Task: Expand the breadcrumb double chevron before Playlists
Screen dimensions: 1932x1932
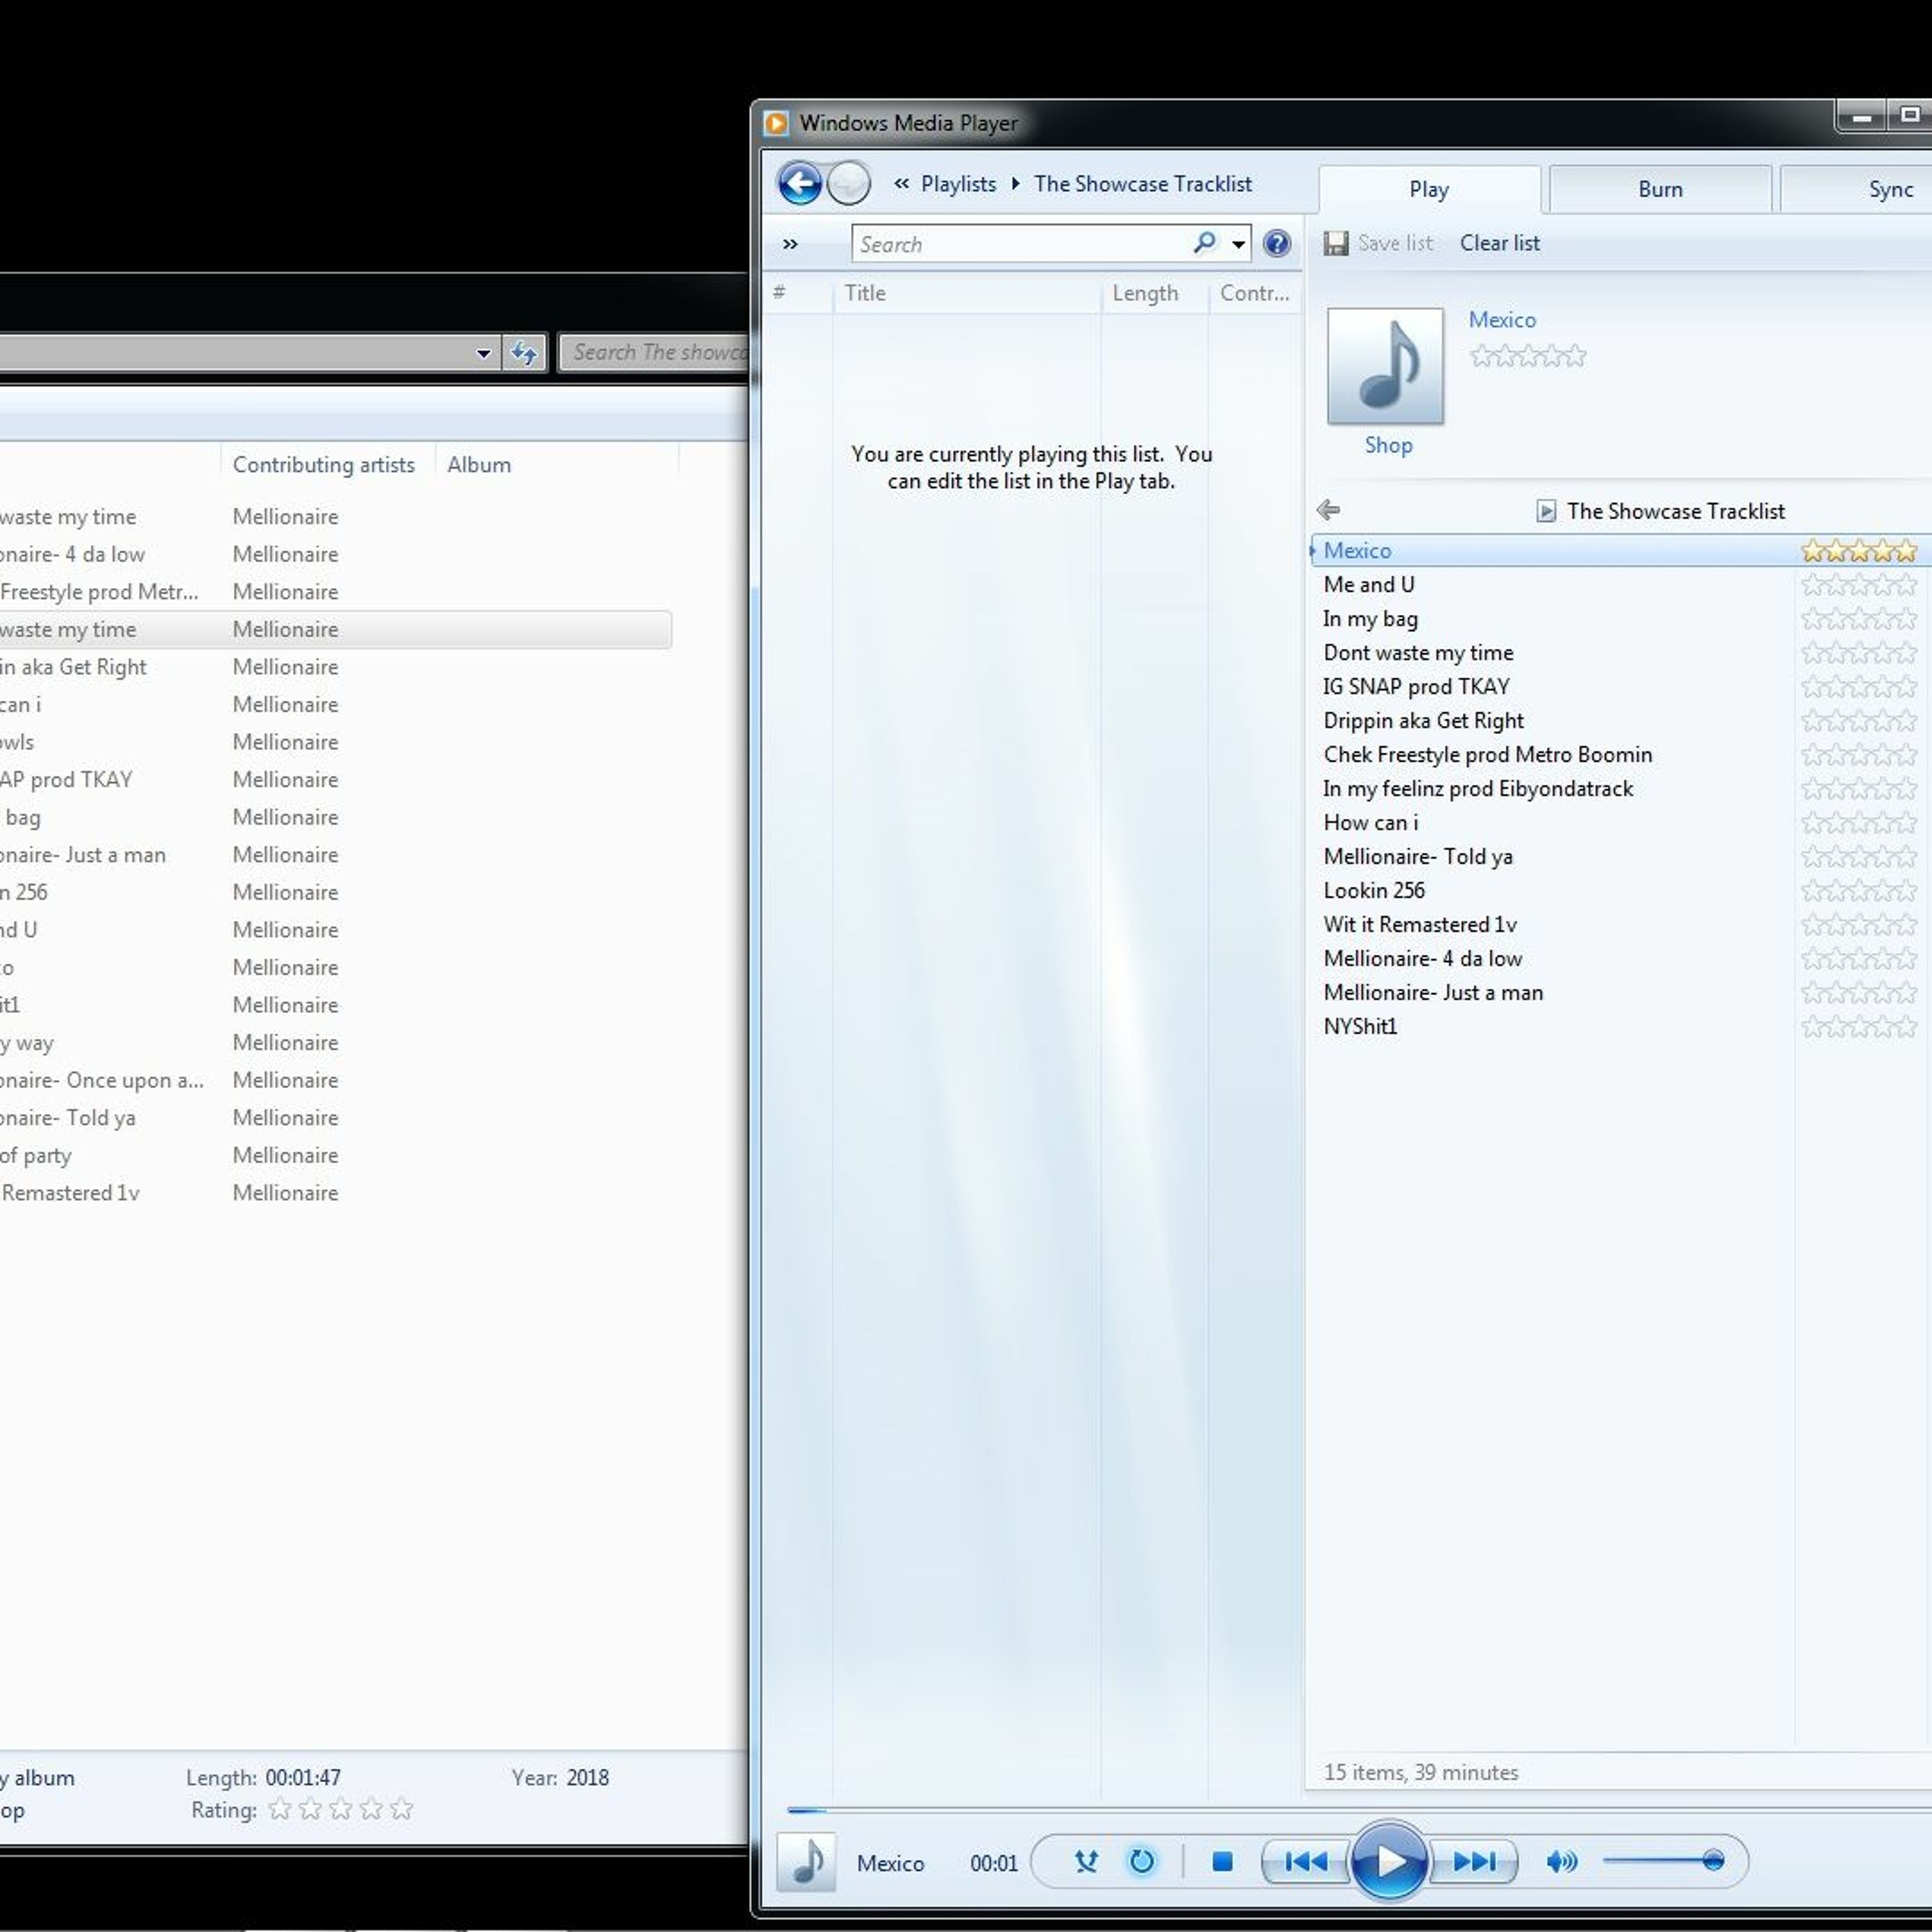Action: [901, 183]
